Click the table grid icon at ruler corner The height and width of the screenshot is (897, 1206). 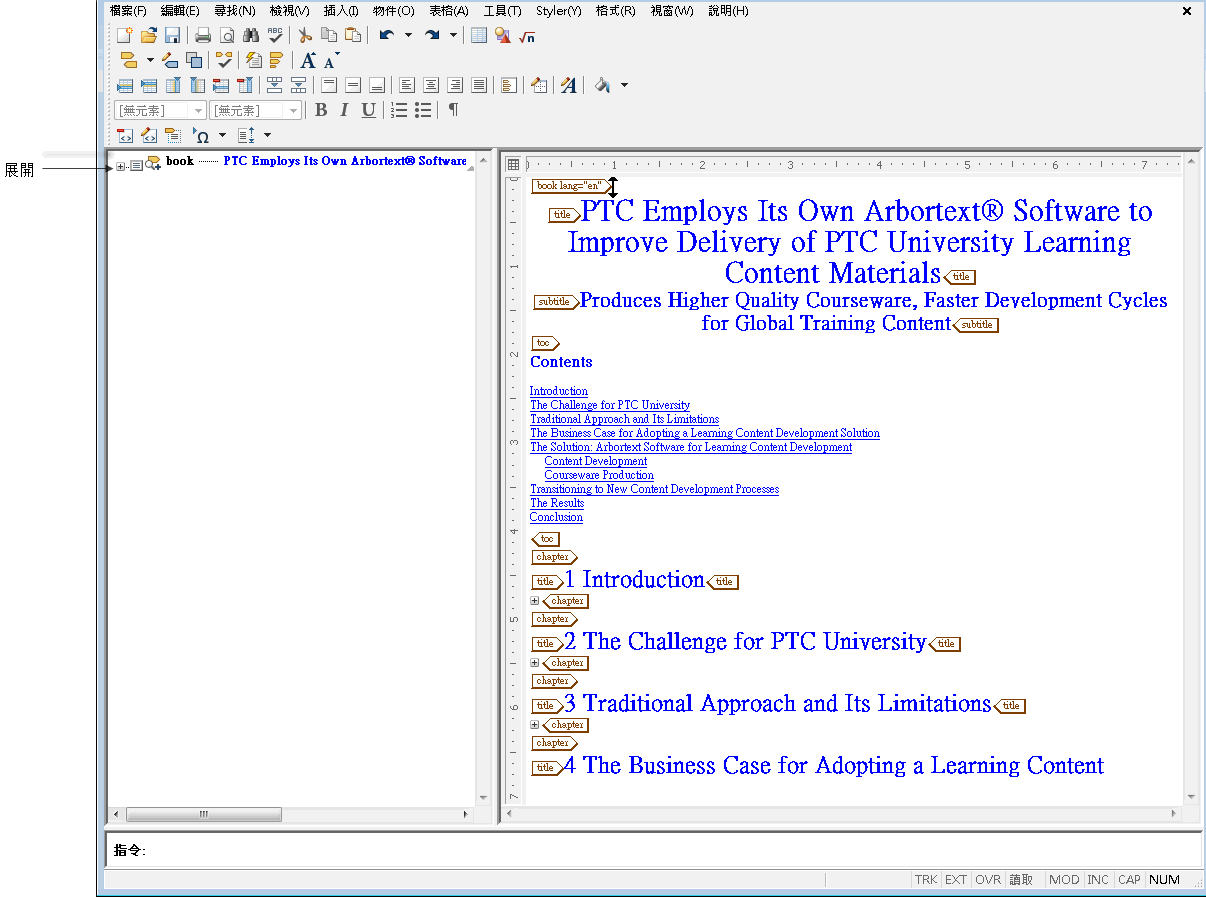pyautogui.click(x=513, y=164)
